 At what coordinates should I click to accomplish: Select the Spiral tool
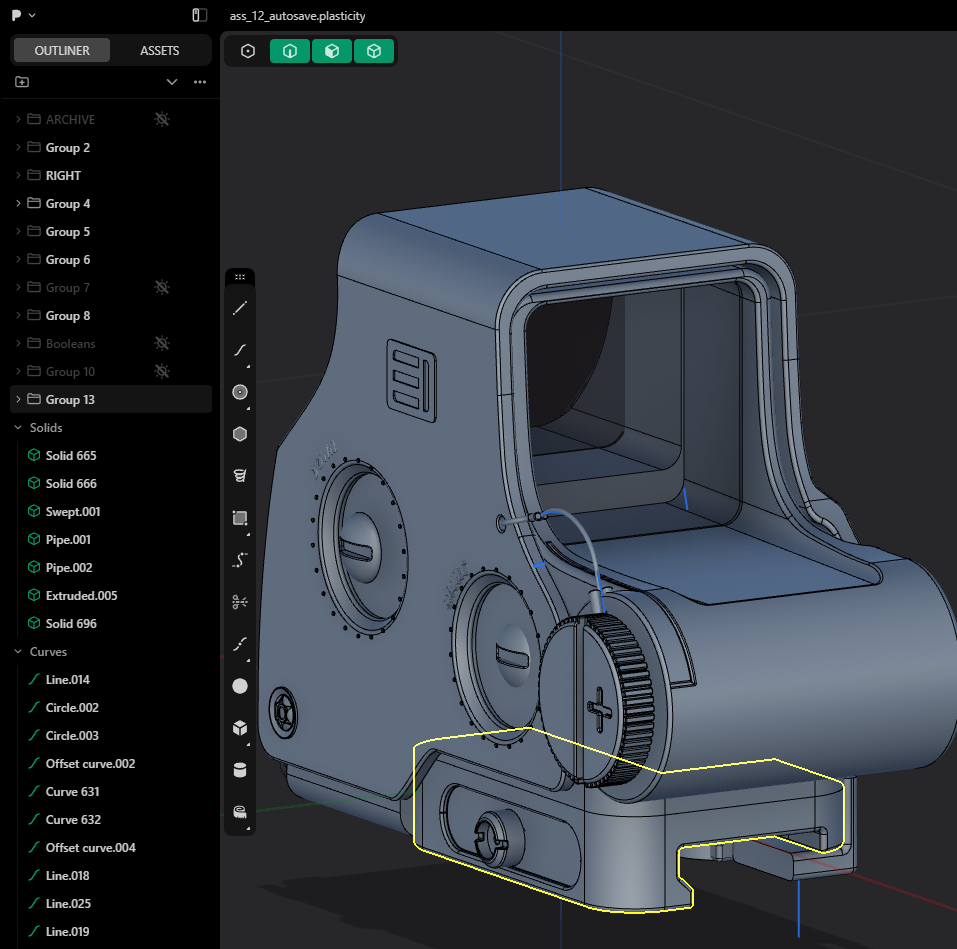[240, 475]
